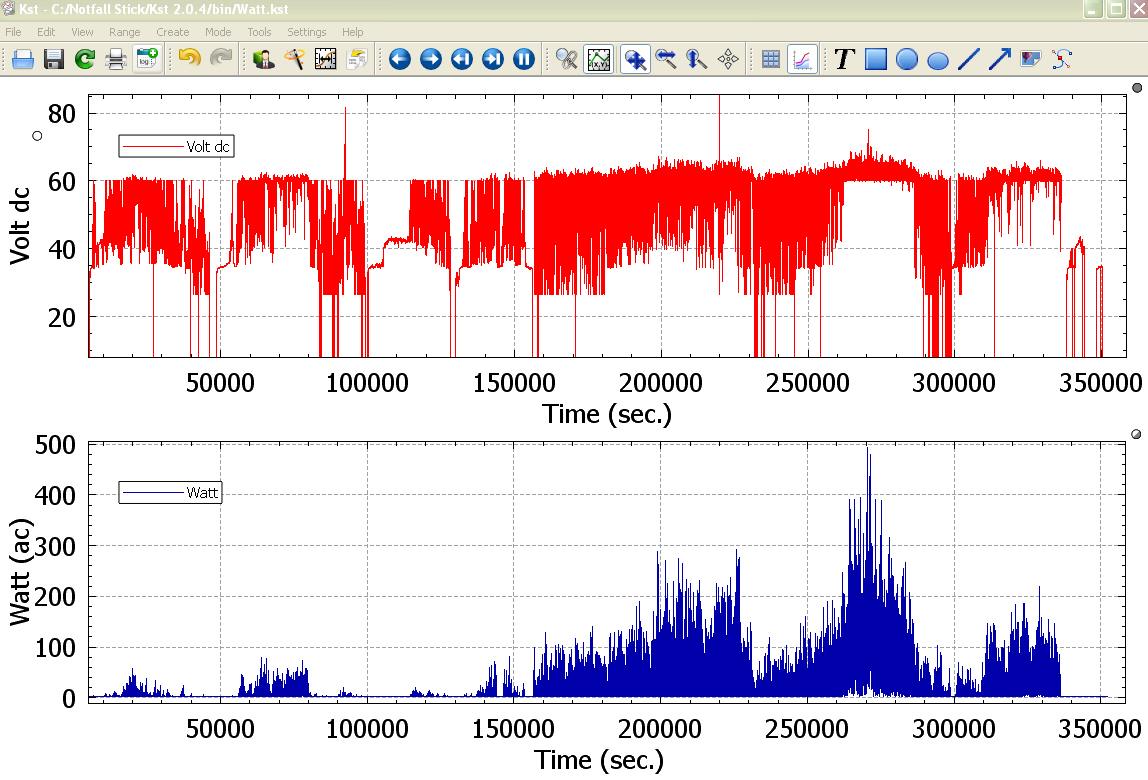Toggle Tied Zoom in the toolbar
This screenshot has width=1148, height=780.
coord(567,59)
